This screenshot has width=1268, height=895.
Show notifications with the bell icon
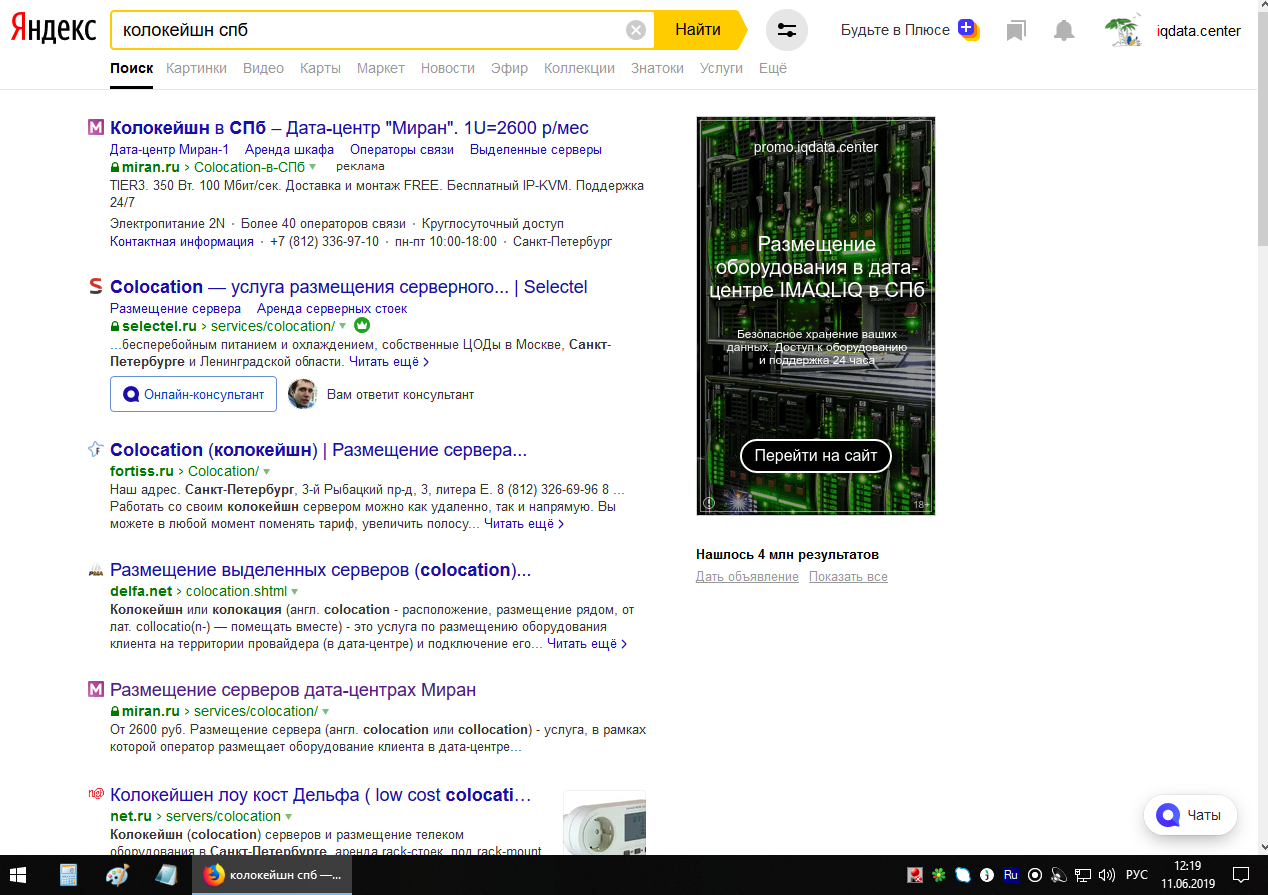1064,31
